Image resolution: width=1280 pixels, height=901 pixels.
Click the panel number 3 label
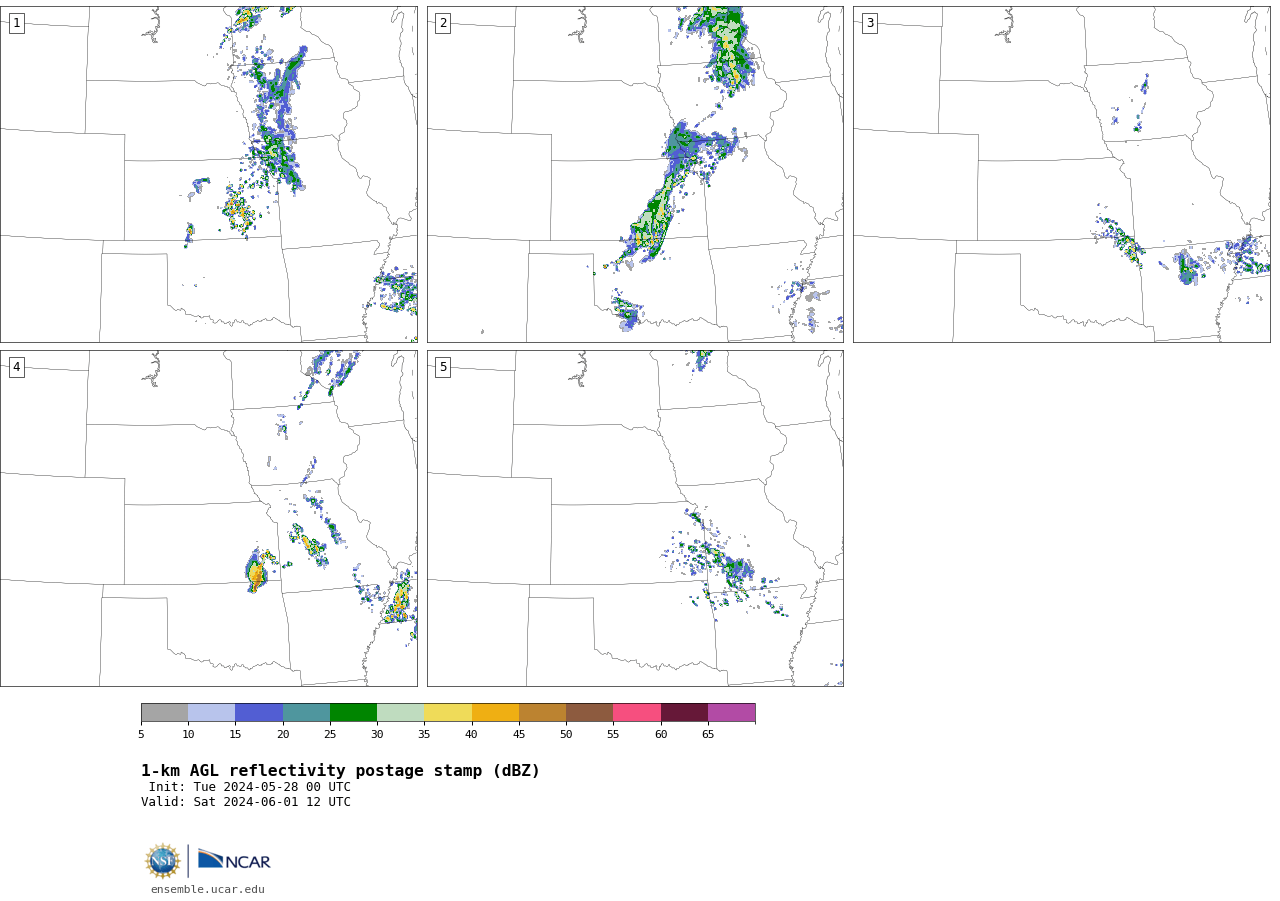869,23
